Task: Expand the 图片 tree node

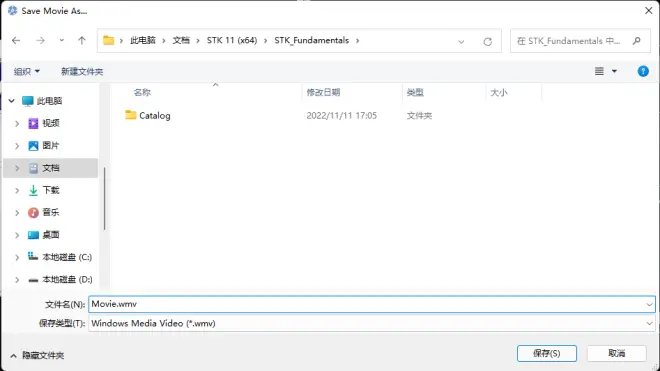Action: coord(17,146)
